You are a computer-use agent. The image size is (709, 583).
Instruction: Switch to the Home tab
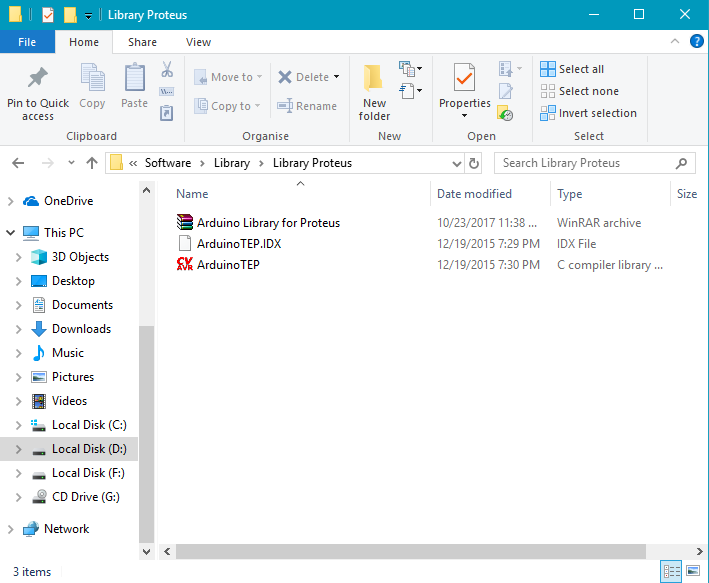[x=84, y=42]
